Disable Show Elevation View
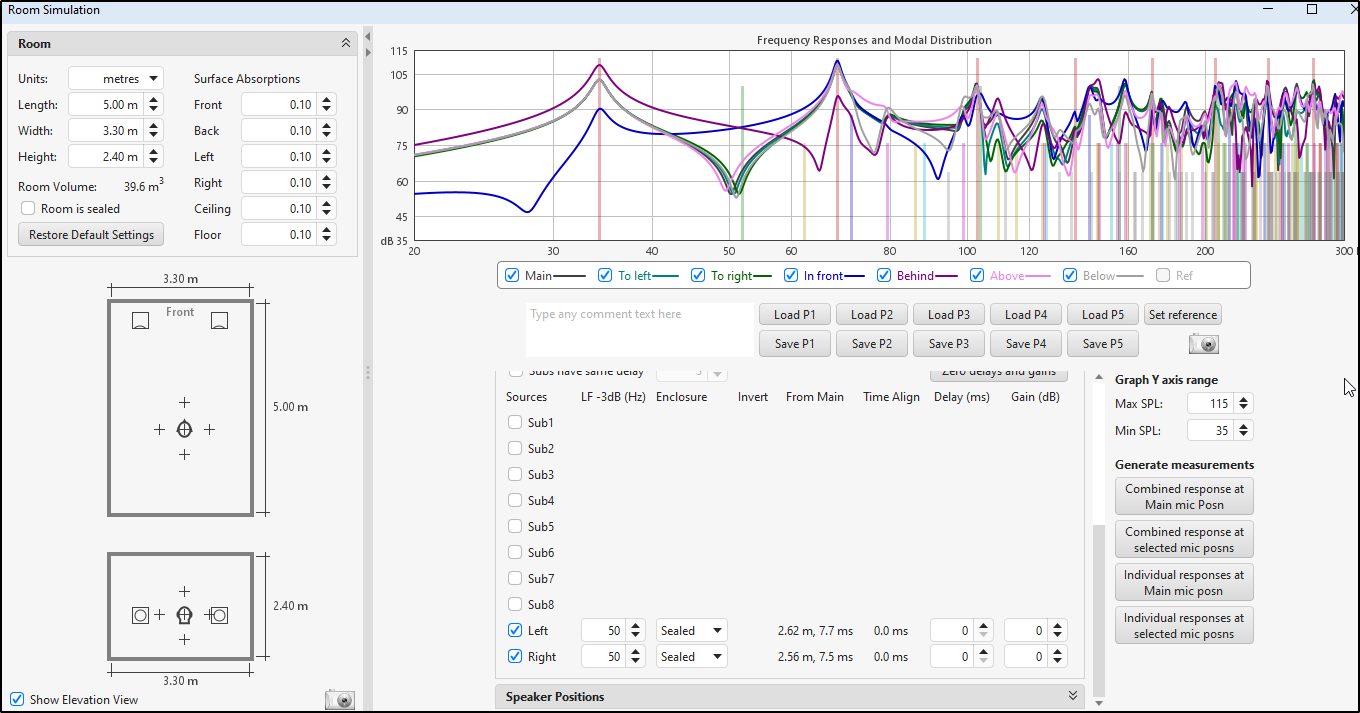The width and height of the screenshot is (1360, 713). 17,700
